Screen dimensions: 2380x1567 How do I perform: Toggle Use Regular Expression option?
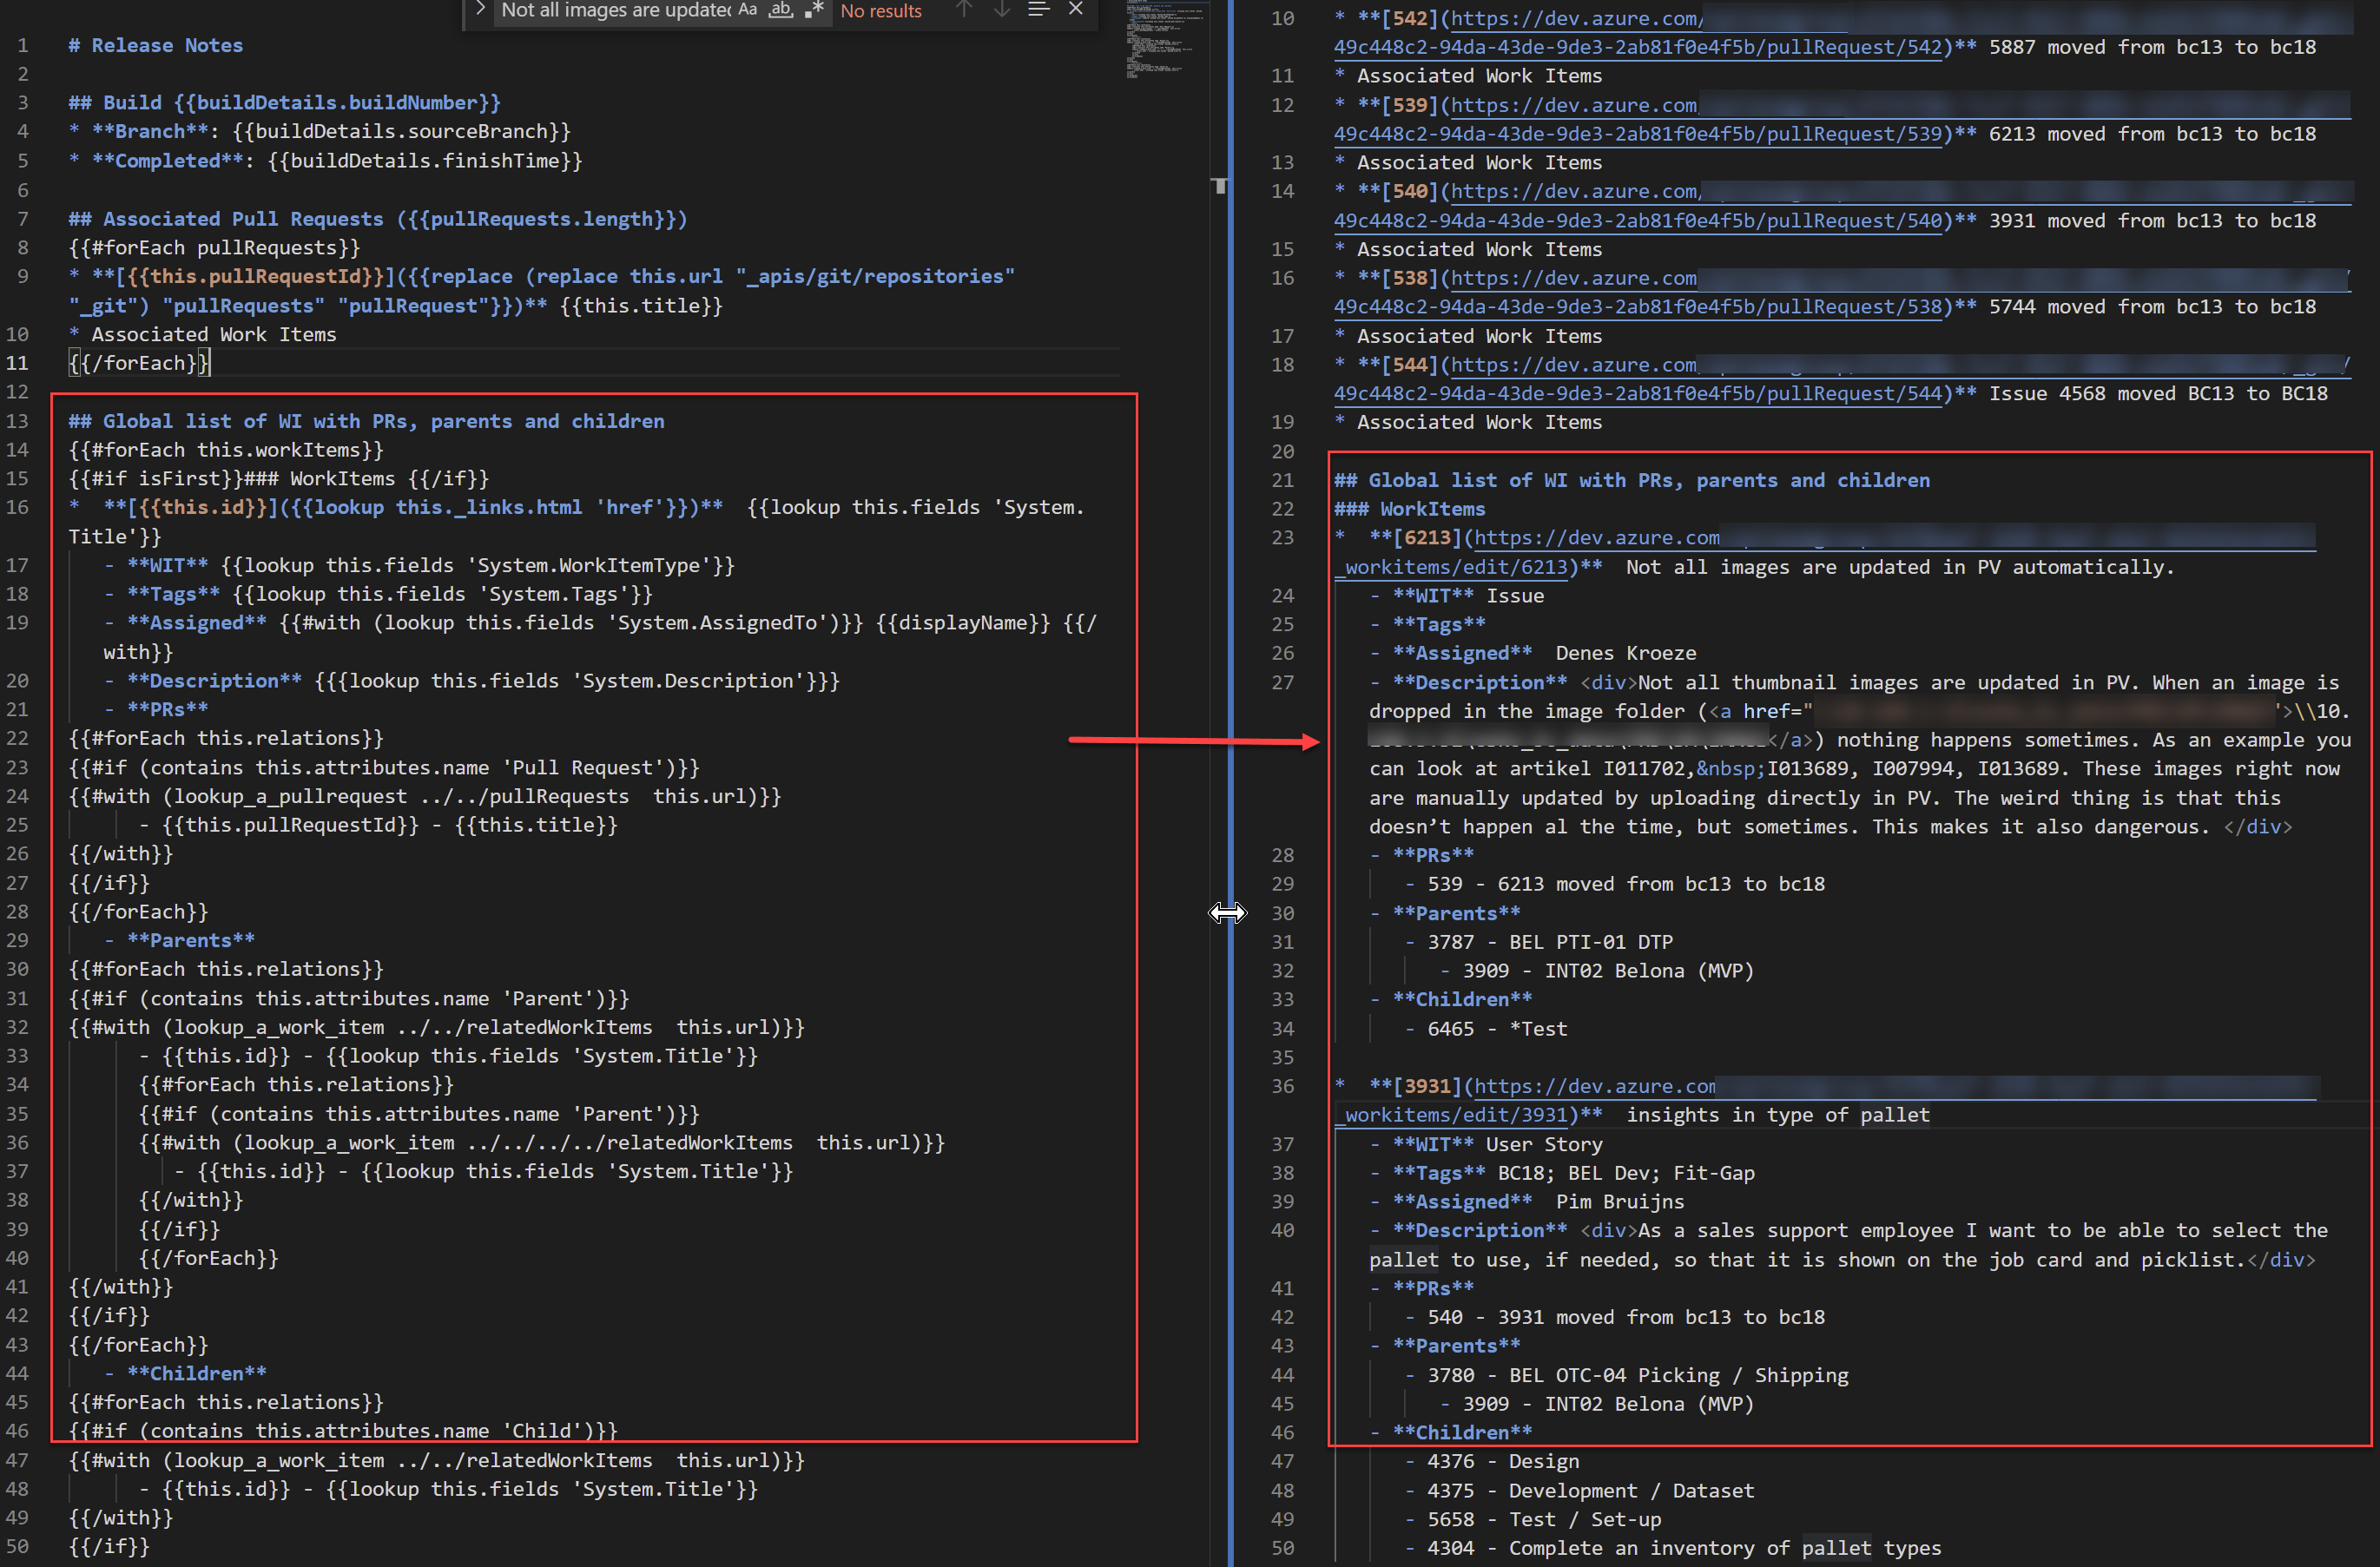[814, 10]
